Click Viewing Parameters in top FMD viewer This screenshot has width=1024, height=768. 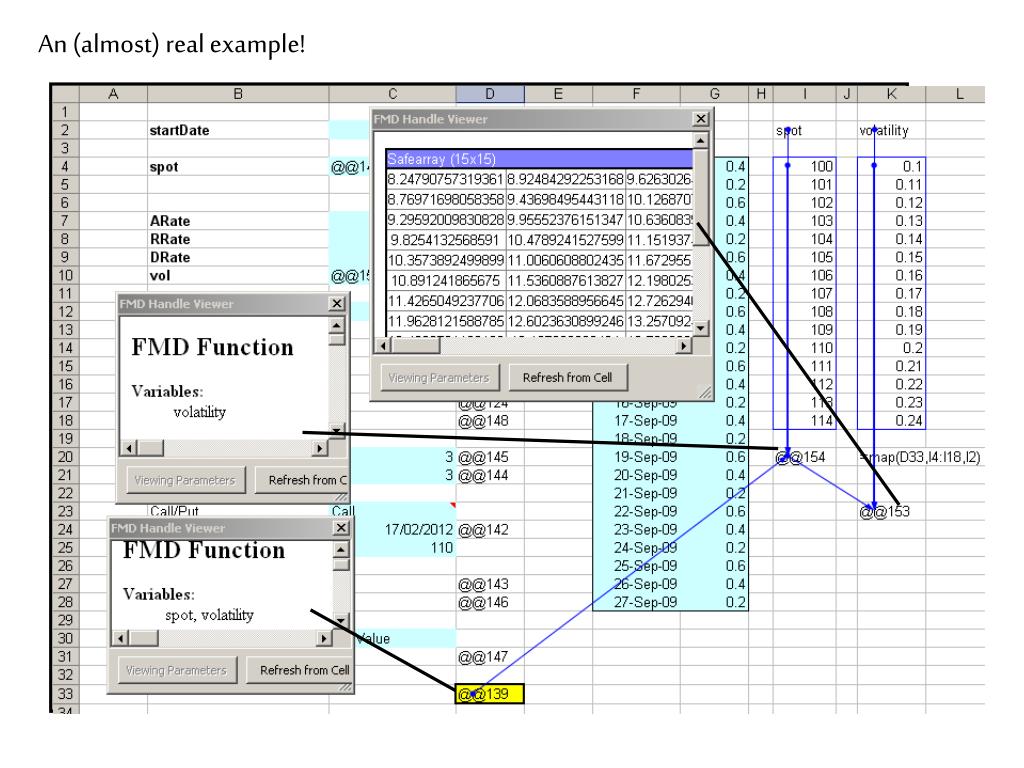[x=438, y=377]
